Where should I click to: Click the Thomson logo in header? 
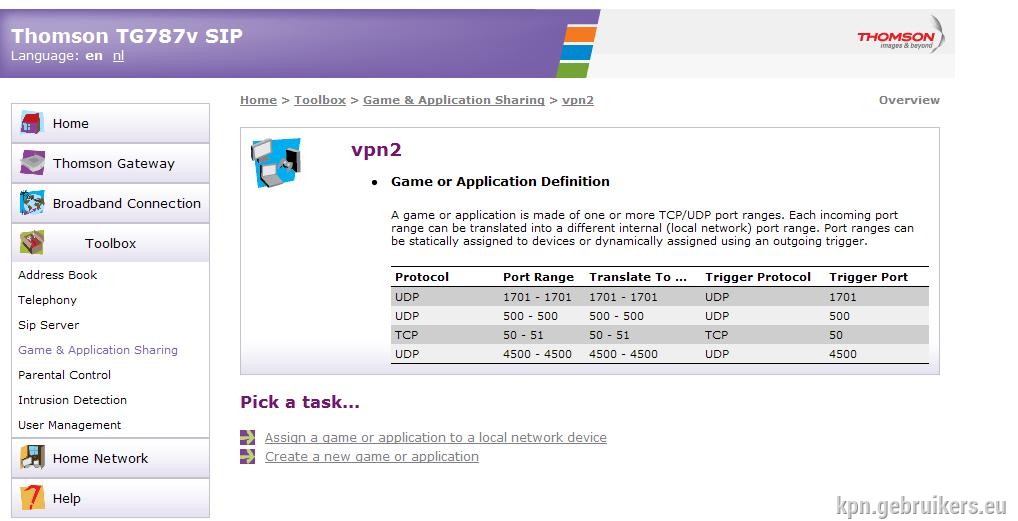coord(900,36)
